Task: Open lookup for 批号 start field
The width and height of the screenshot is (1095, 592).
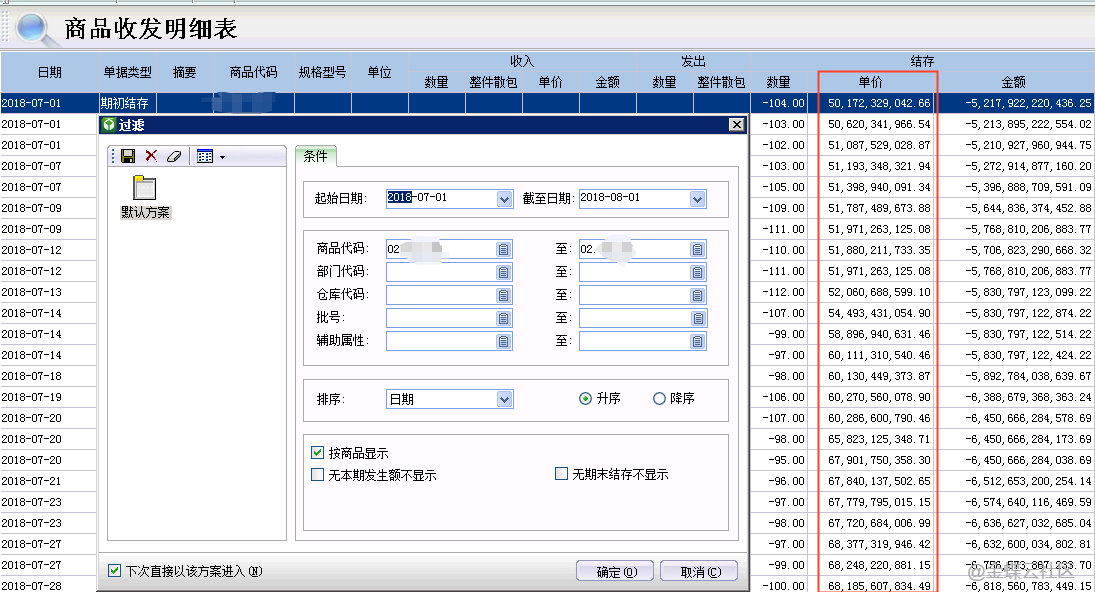Action: (x=504, y=318)
